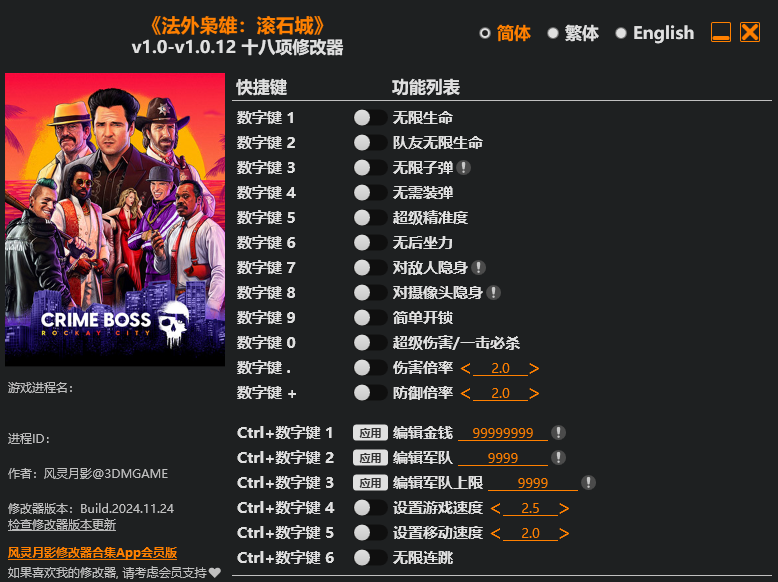Click the Ctrl+数字键 6 hotkey label
The image size is (778, 582).
click(285, 558)
